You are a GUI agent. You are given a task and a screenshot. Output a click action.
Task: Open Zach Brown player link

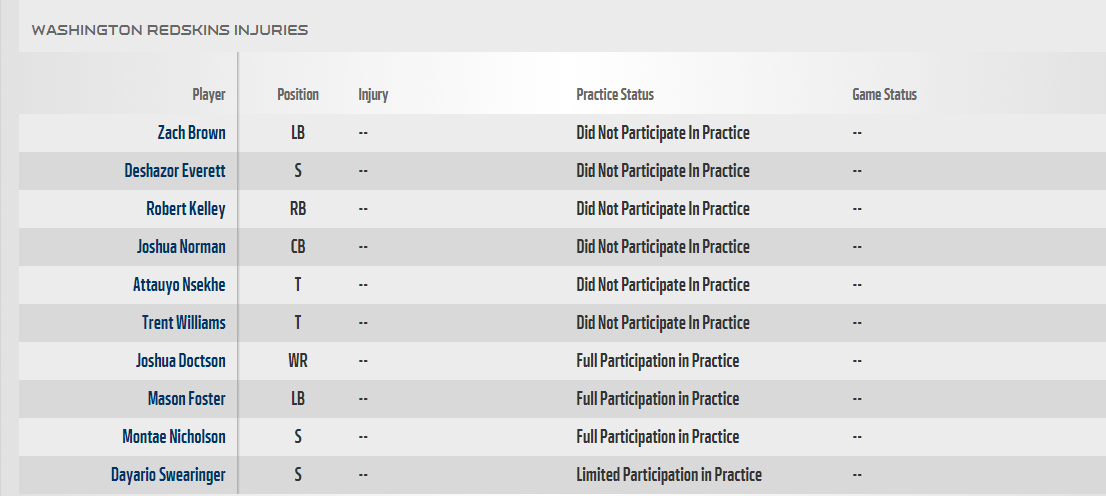(191, 133)
